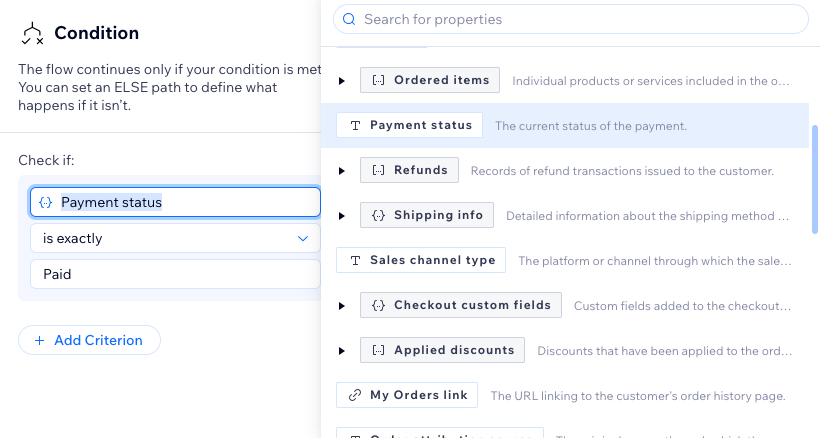Focus the Search for properties field
Image resolution: width=820 pixels, height=438 pixels.
pyautogui.click(x=571, y=19)
